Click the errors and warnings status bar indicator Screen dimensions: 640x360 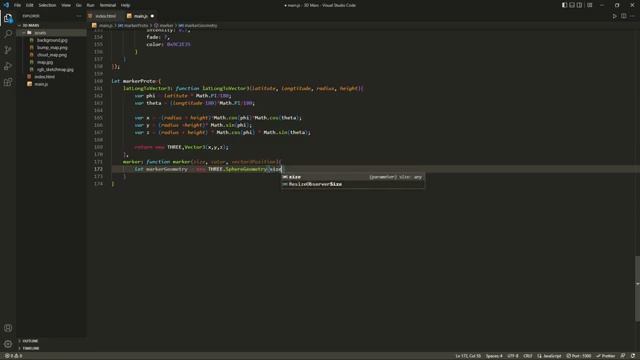click(x=13, y=356)
